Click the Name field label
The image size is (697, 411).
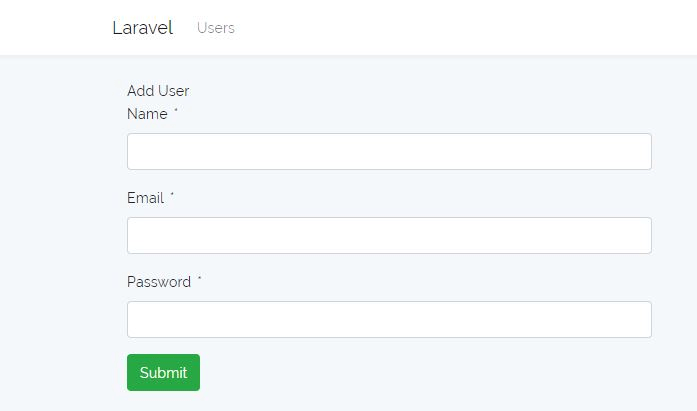click(x=147, y=114)
